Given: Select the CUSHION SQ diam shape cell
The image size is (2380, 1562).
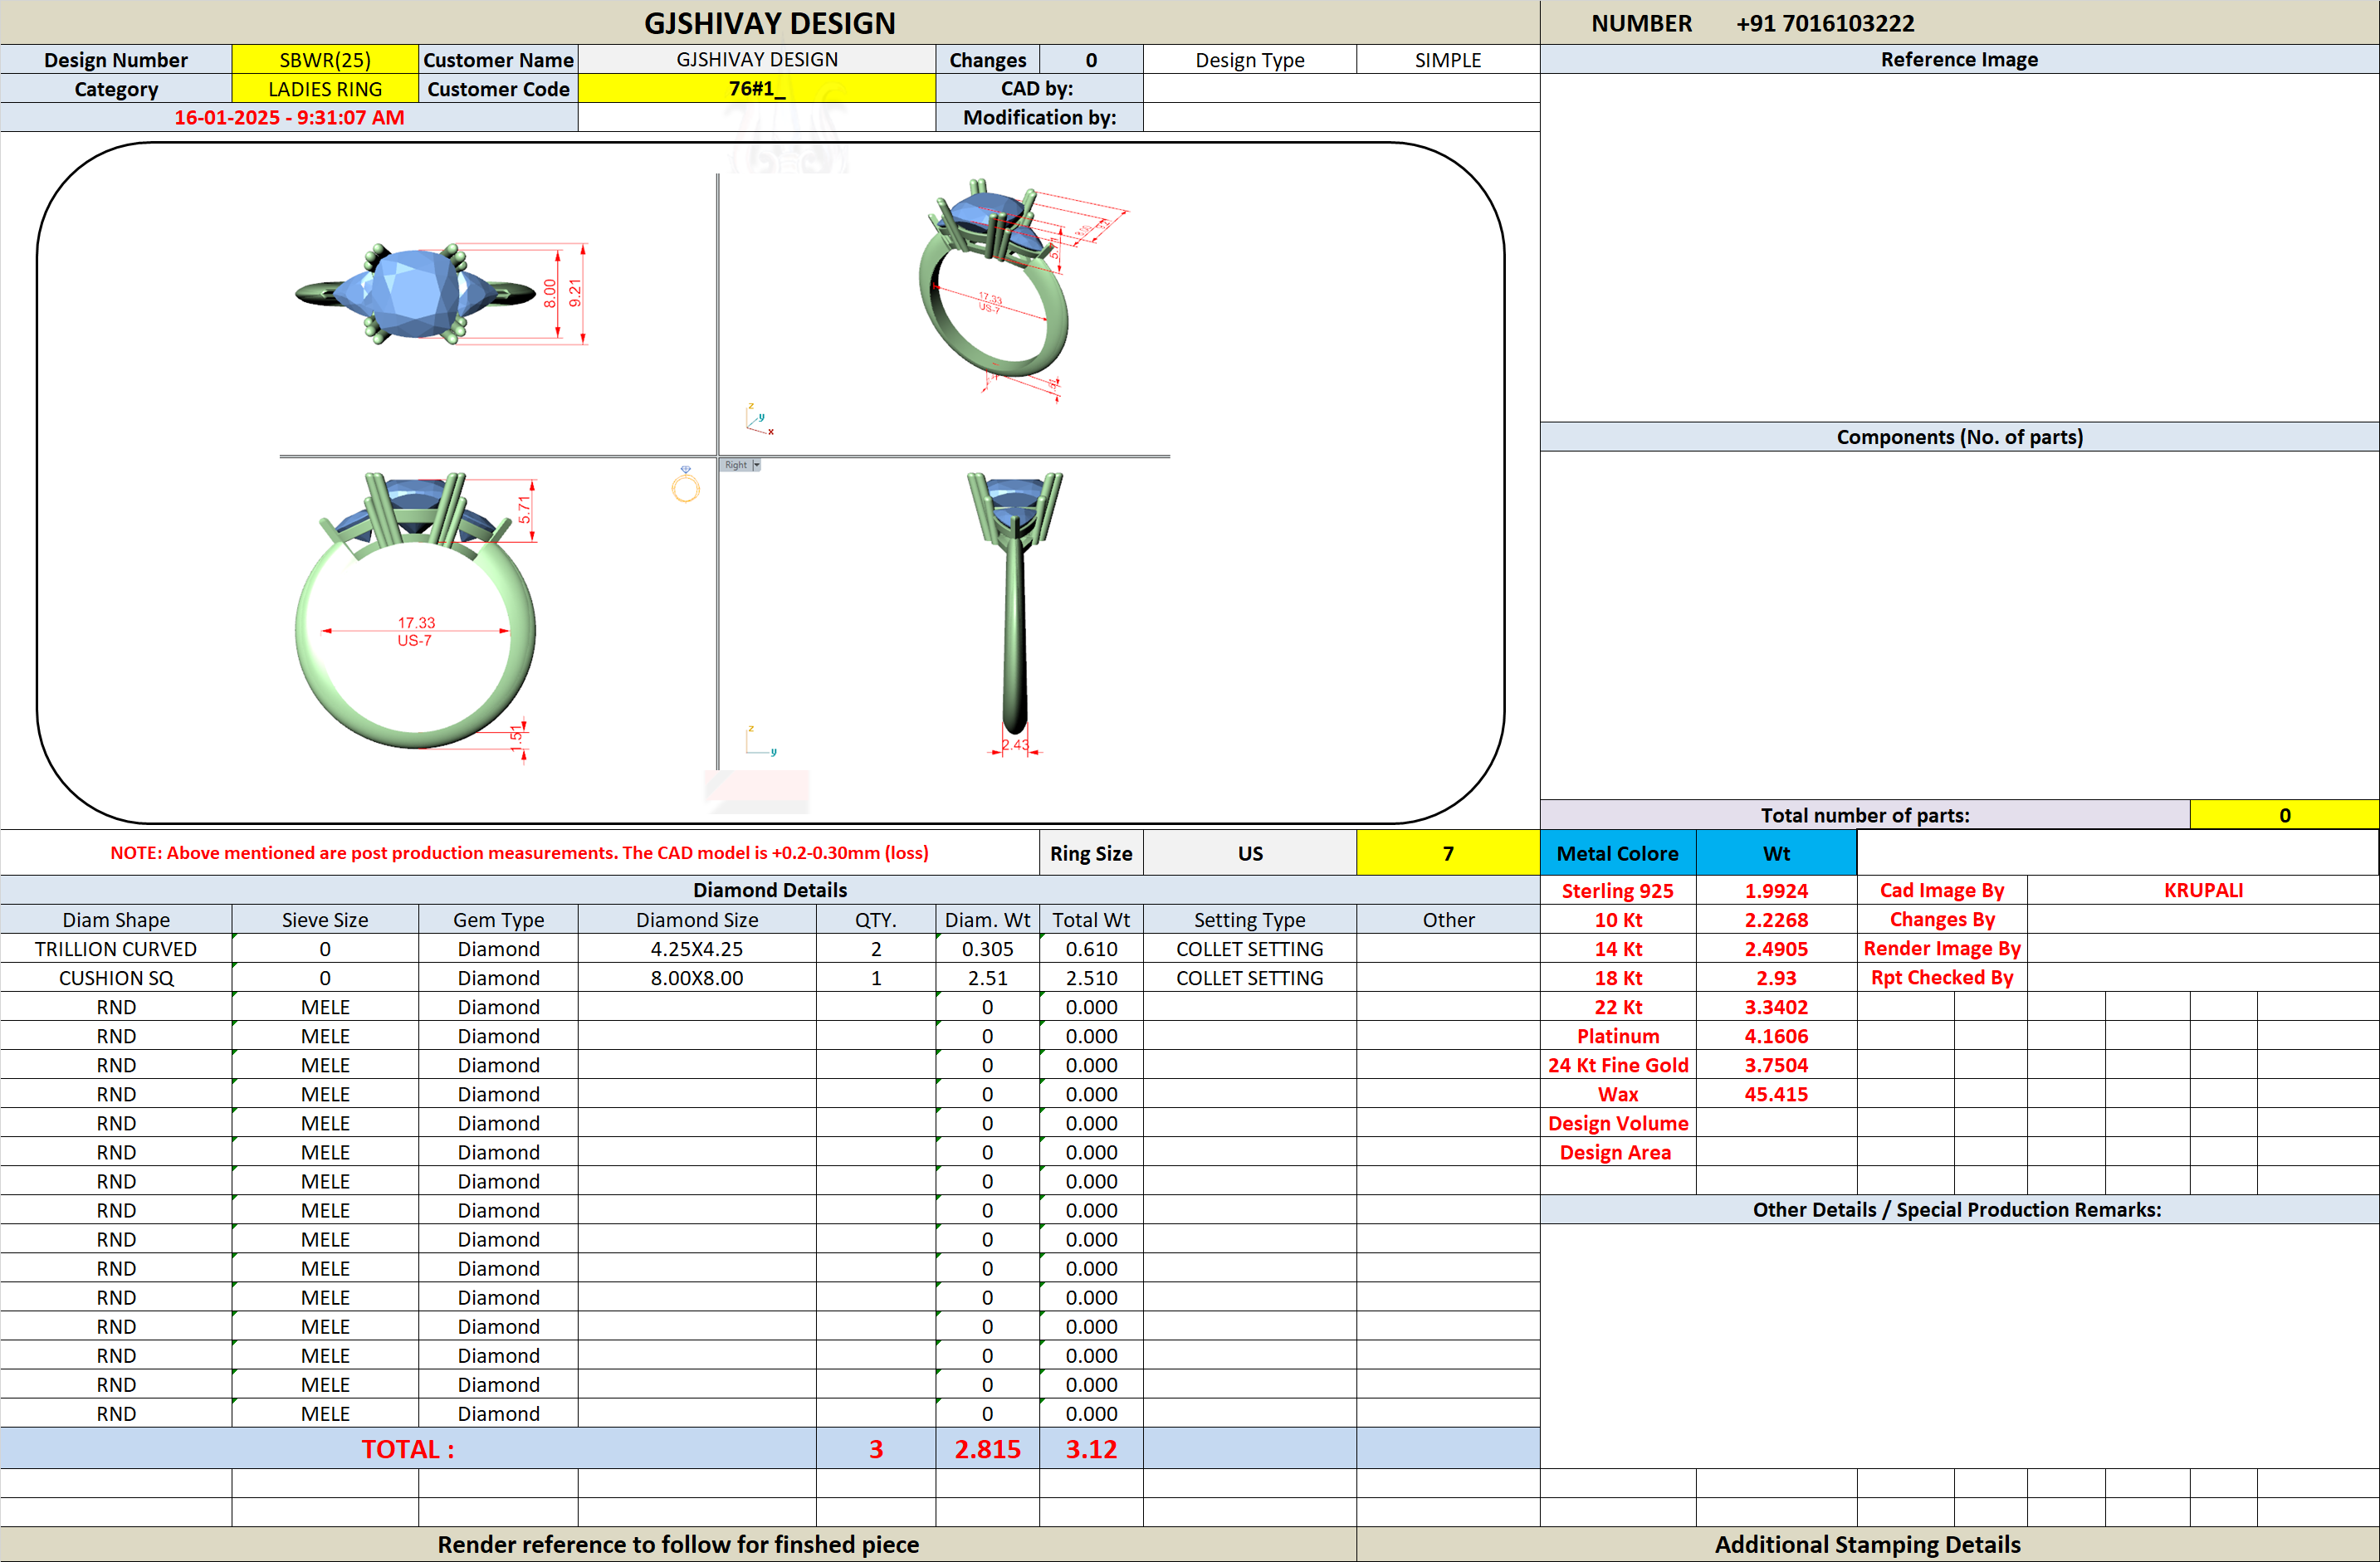Looking at the screenshot, I should click(x=116, y=978).
